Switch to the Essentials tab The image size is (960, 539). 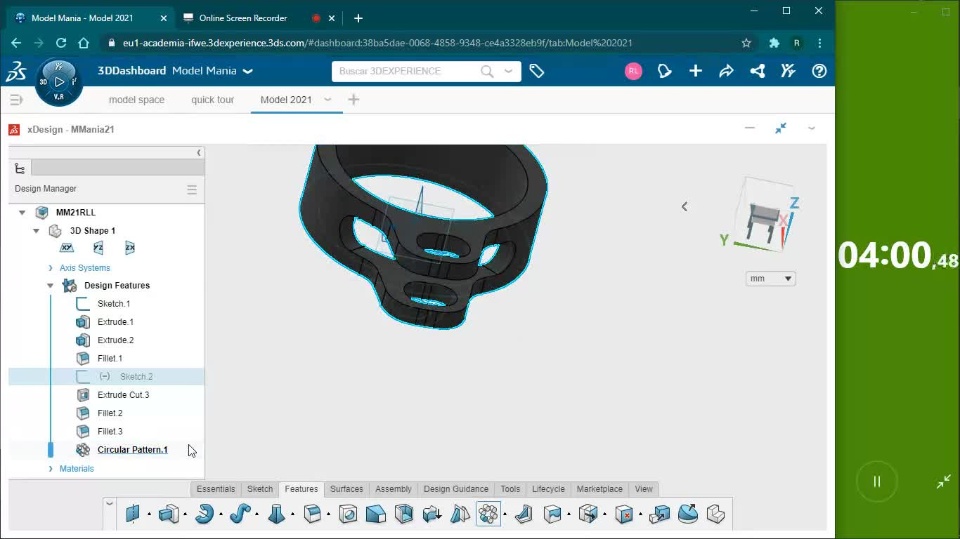point(216,489)
